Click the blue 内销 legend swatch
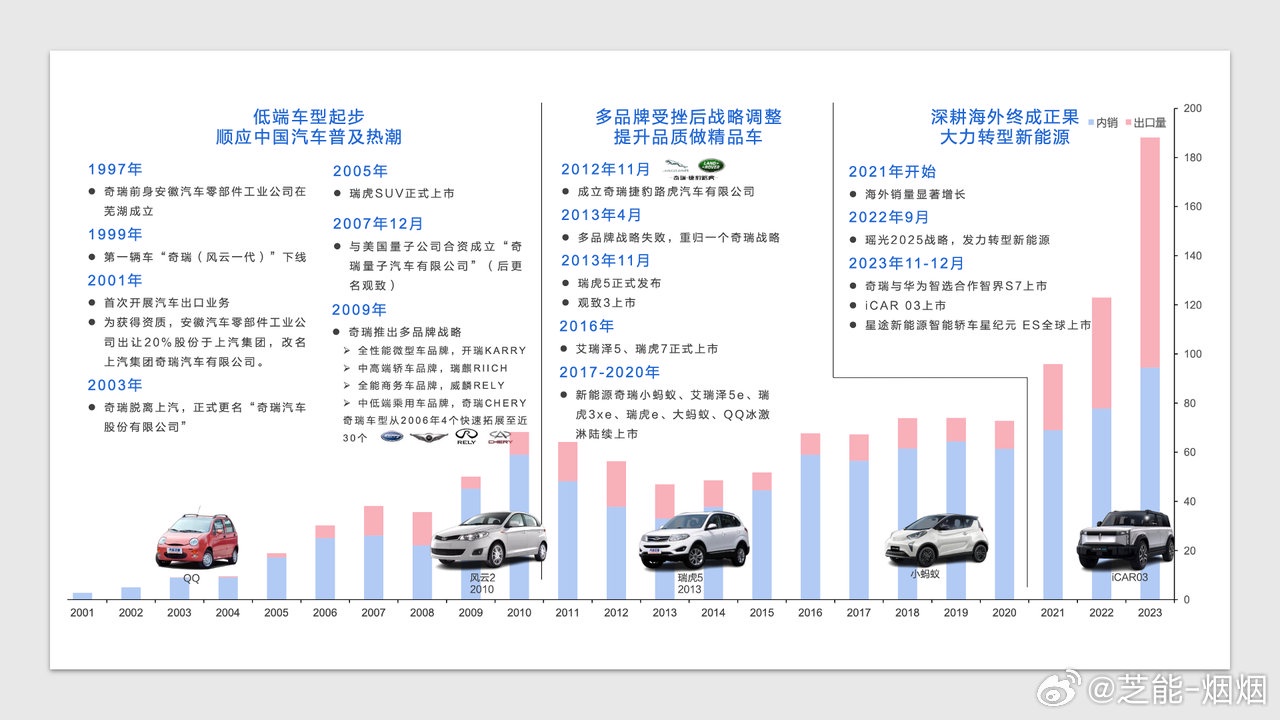Image resolution: width=1280 pixels, height=720 pixels. point(1090,122)
